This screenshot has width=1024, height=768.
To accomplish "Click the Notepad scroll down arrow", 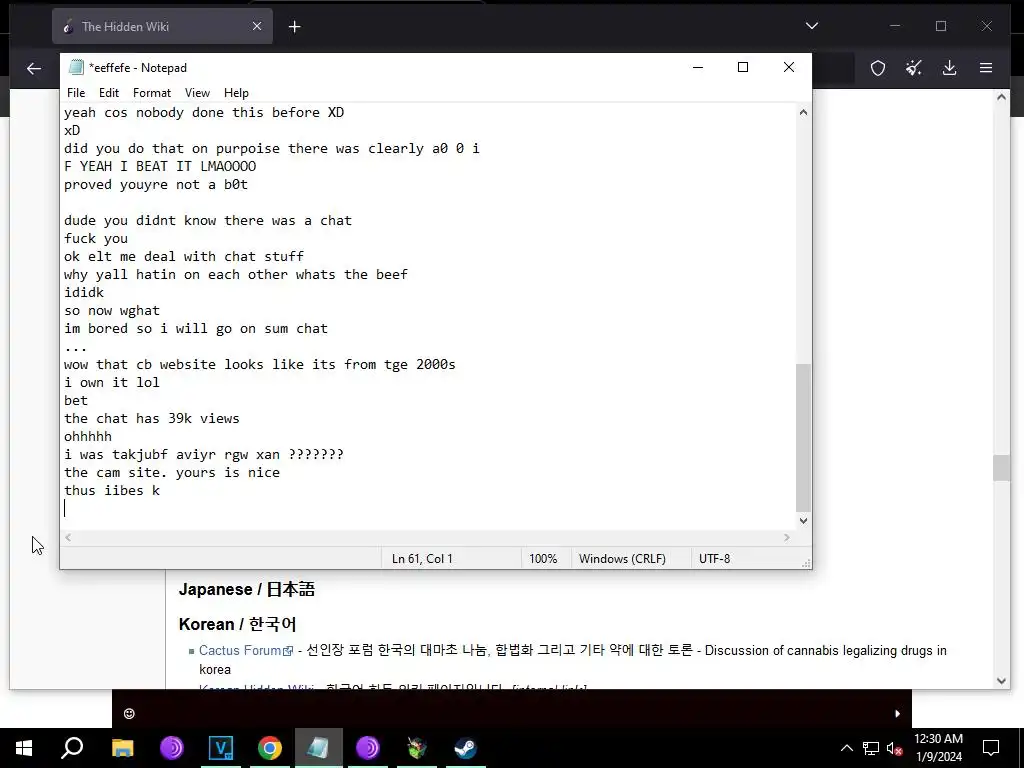I will 803,520.
